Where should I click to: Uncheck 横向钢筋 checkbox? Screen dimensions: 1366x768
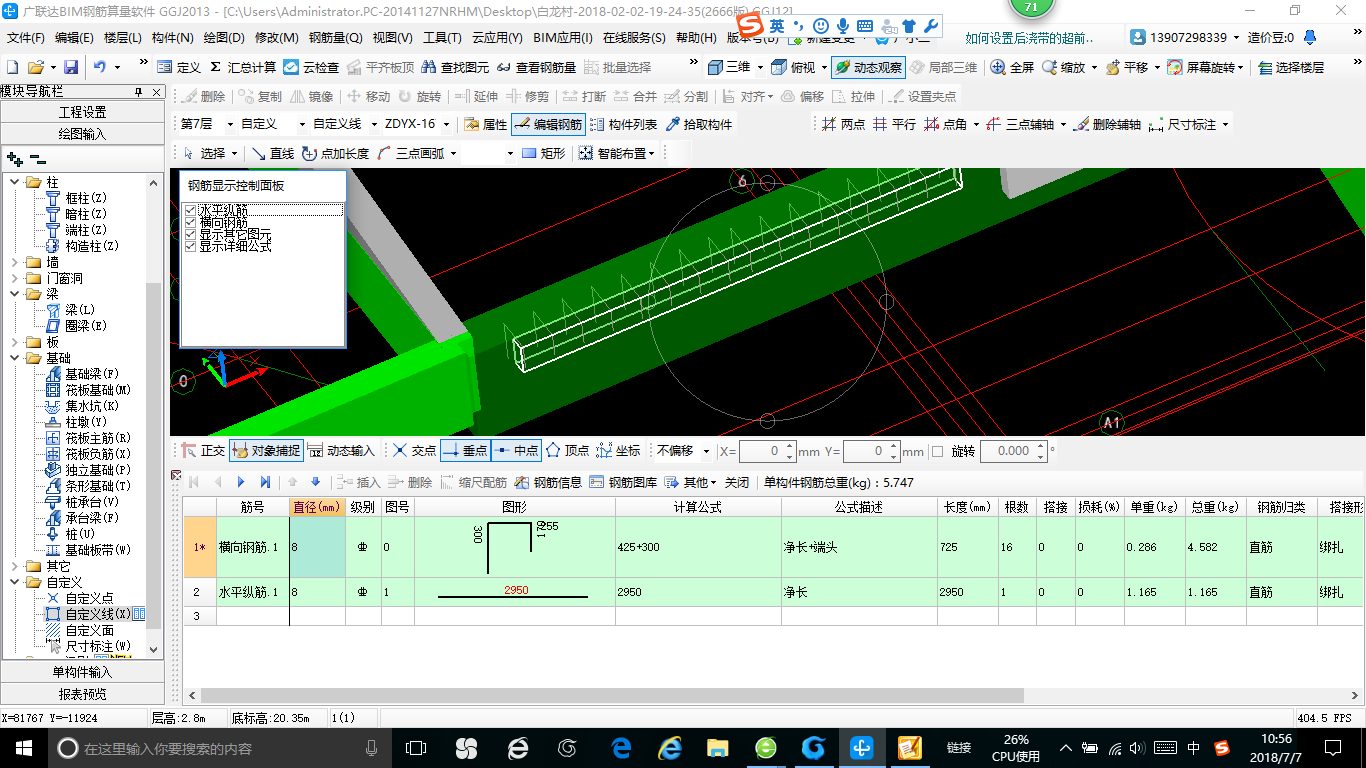tap(190, 222)
